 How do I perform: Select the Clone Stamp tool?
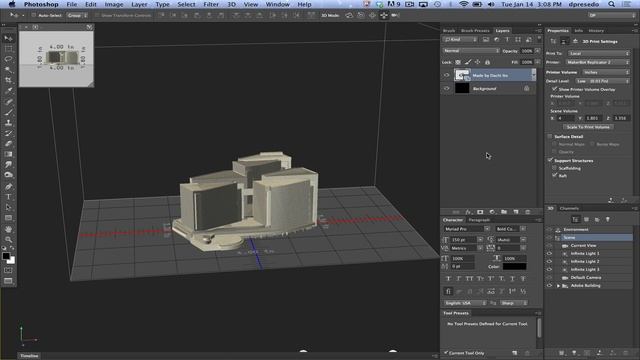tap(9, 122)
